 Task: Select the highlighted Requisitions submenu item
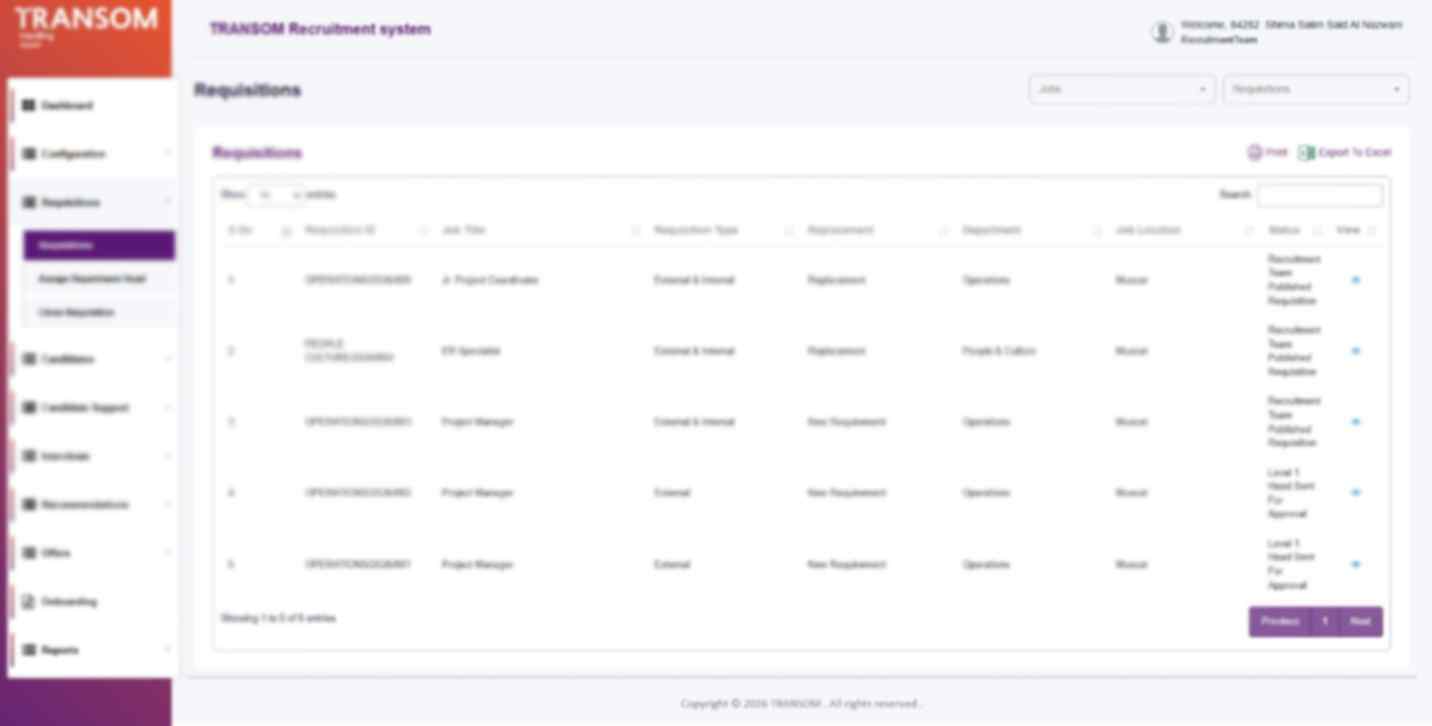tap(99, 245)
